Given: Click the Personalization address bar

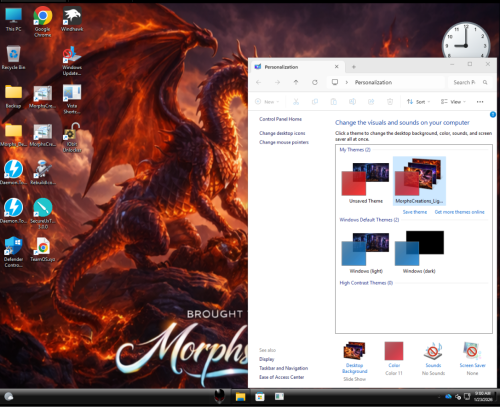Looking at the screenshot, I should 386,82.
